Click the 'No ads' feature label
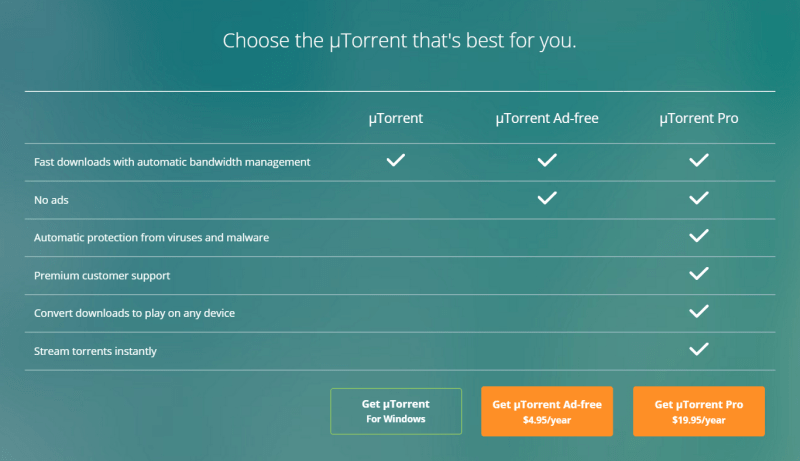The image size is (800, 461). [x=51, y=199]
